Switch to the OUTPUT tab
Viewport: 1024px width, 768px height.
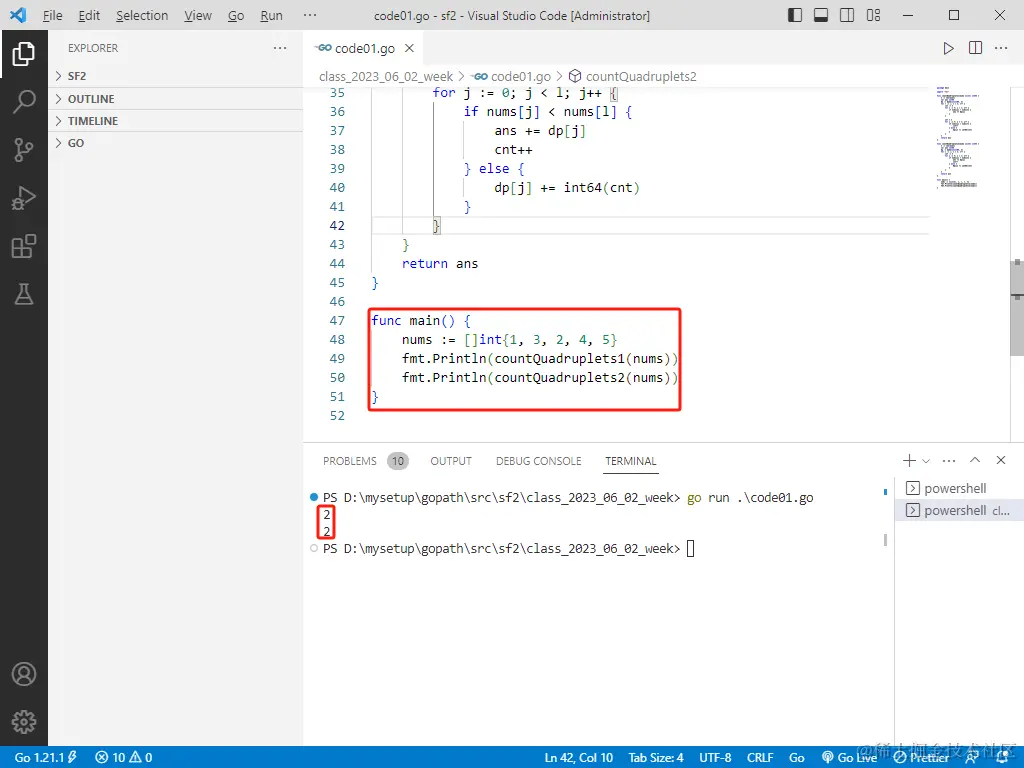pos(451,461)
